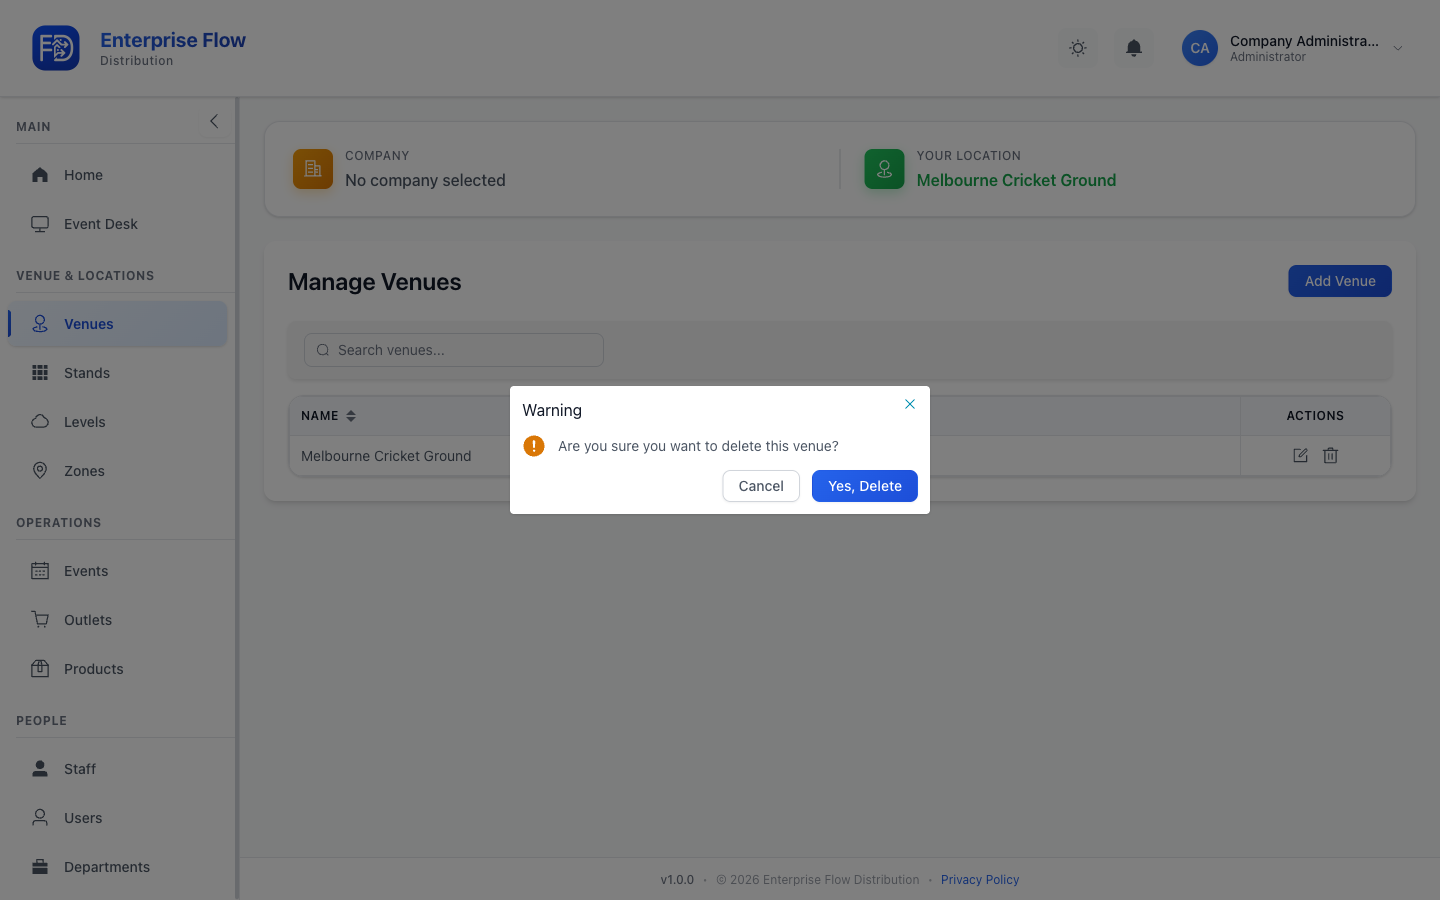This screenshot has width=1440, height=900.
Task: Confirm deletion with Yes, Delete button
Action: (864, 486)
